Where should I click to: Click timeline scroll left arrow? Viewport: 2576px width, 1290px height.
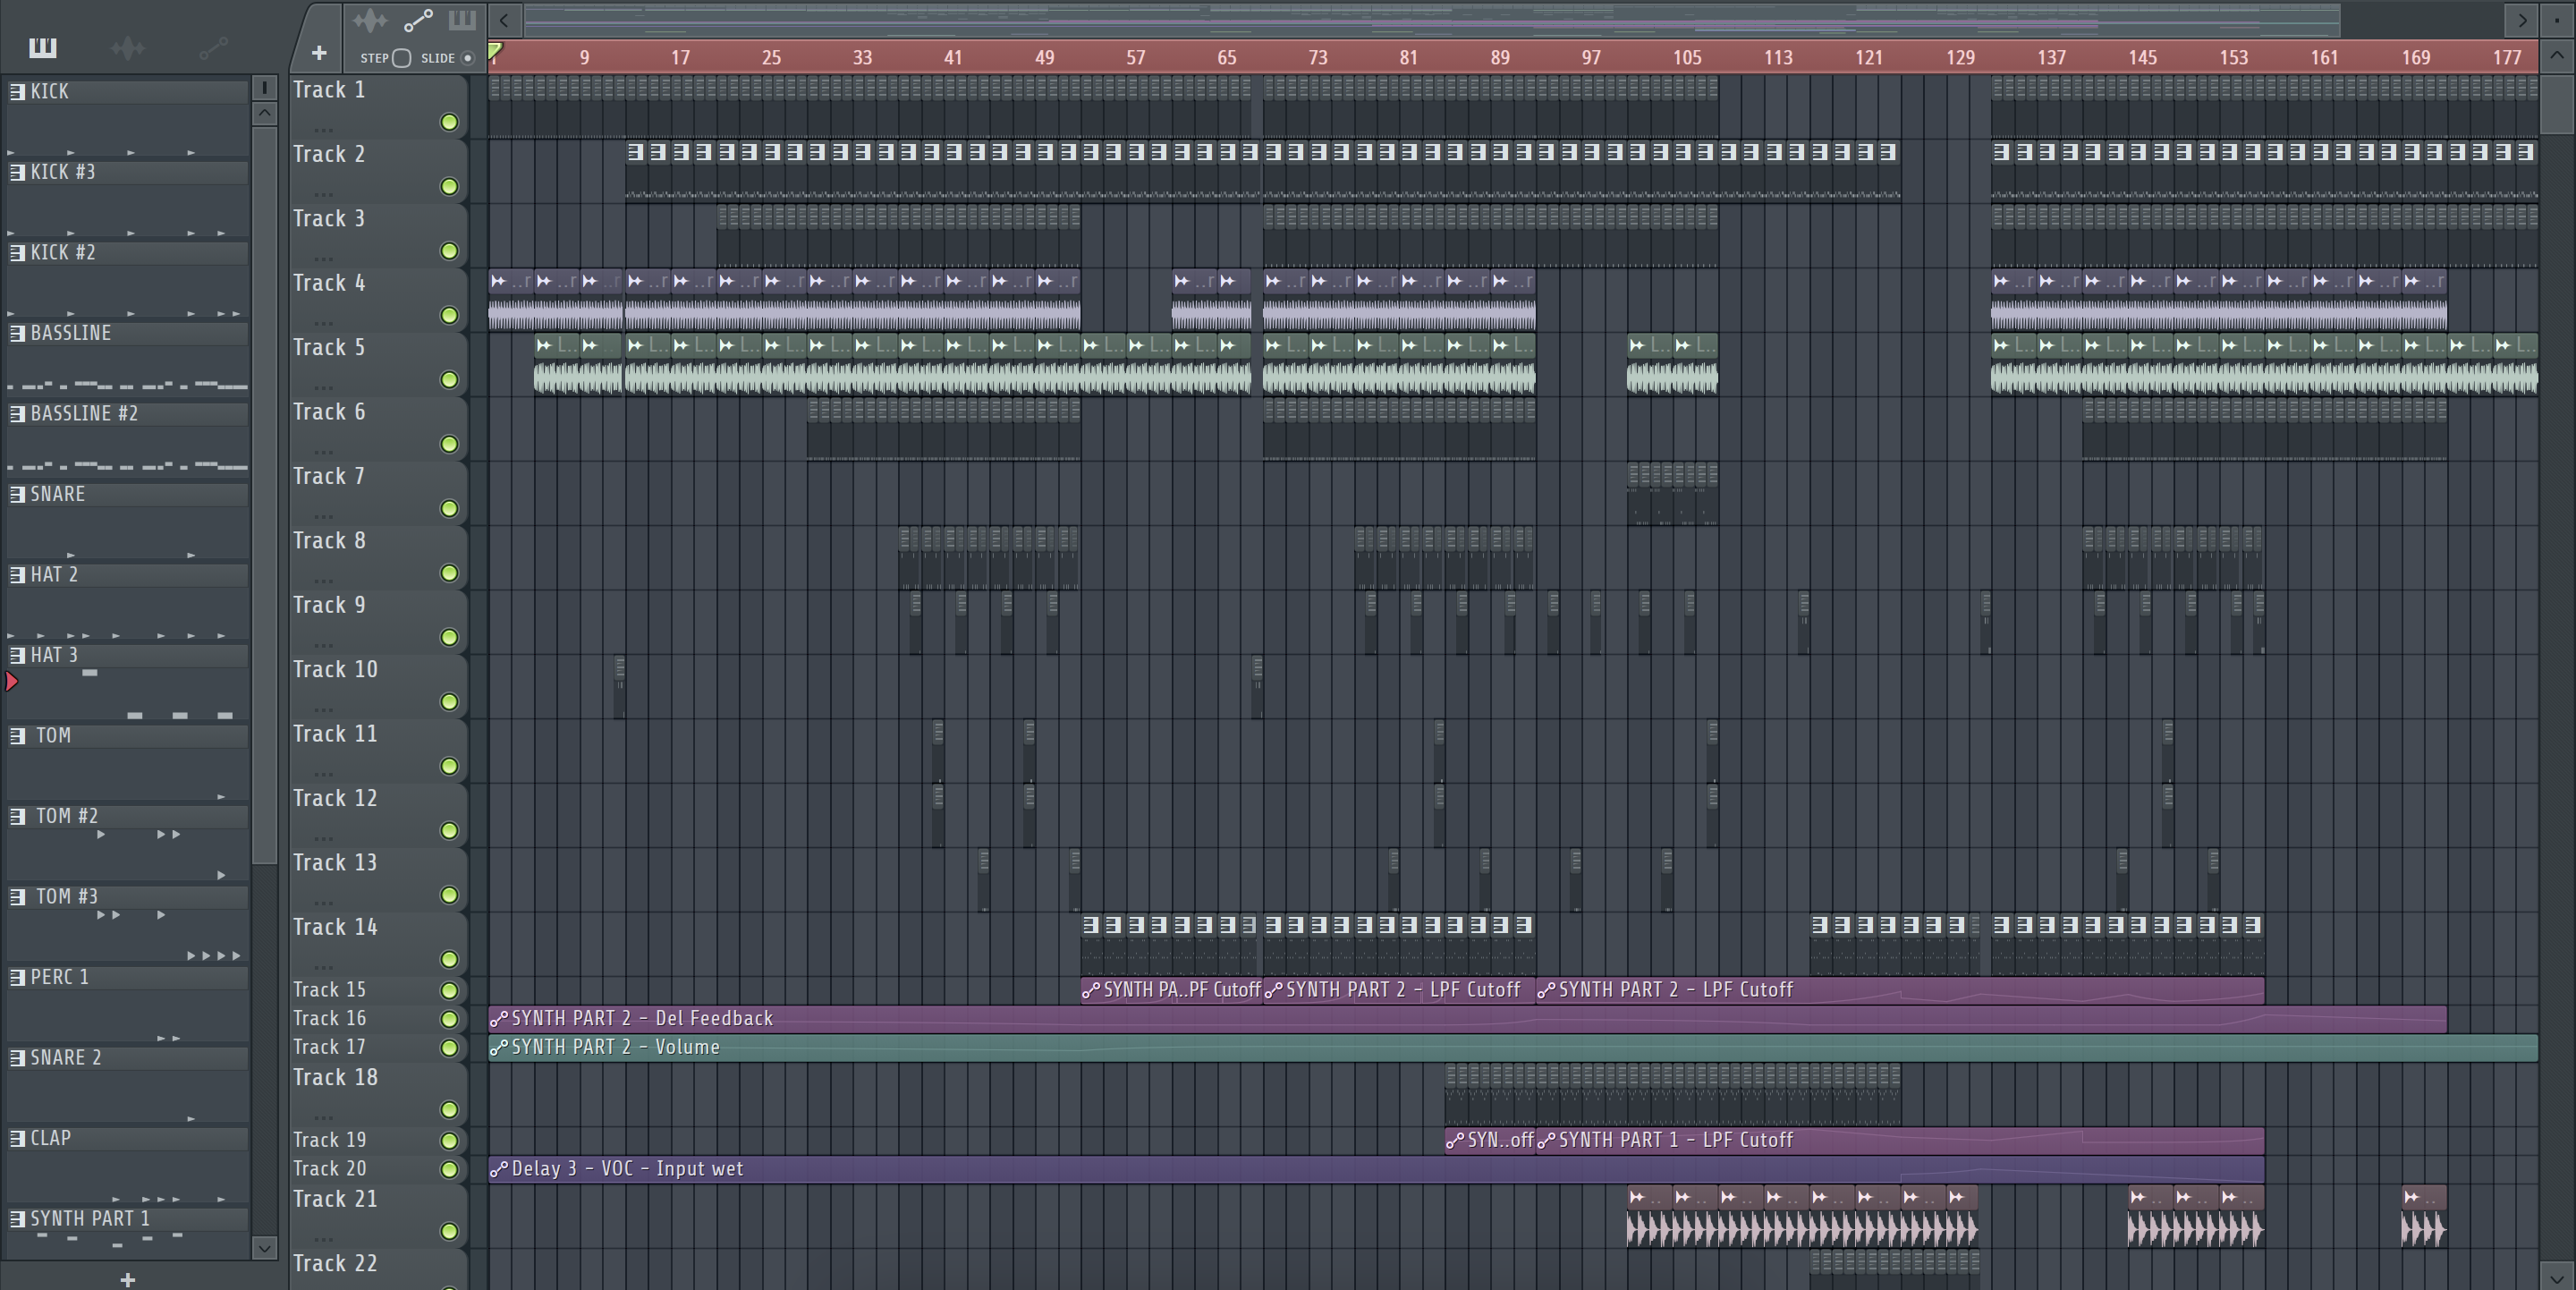(504, 20)
